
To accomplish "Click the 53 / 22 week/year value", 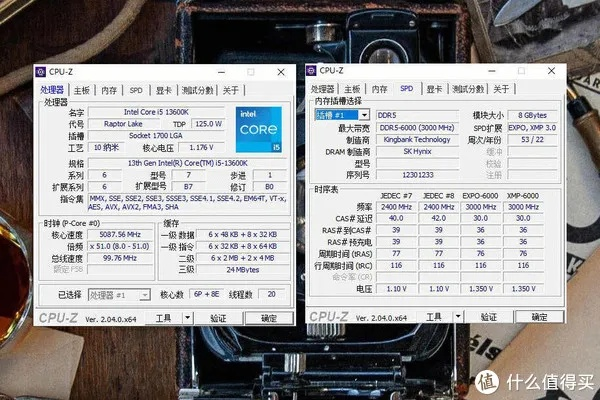I will [x=532, y=140].
